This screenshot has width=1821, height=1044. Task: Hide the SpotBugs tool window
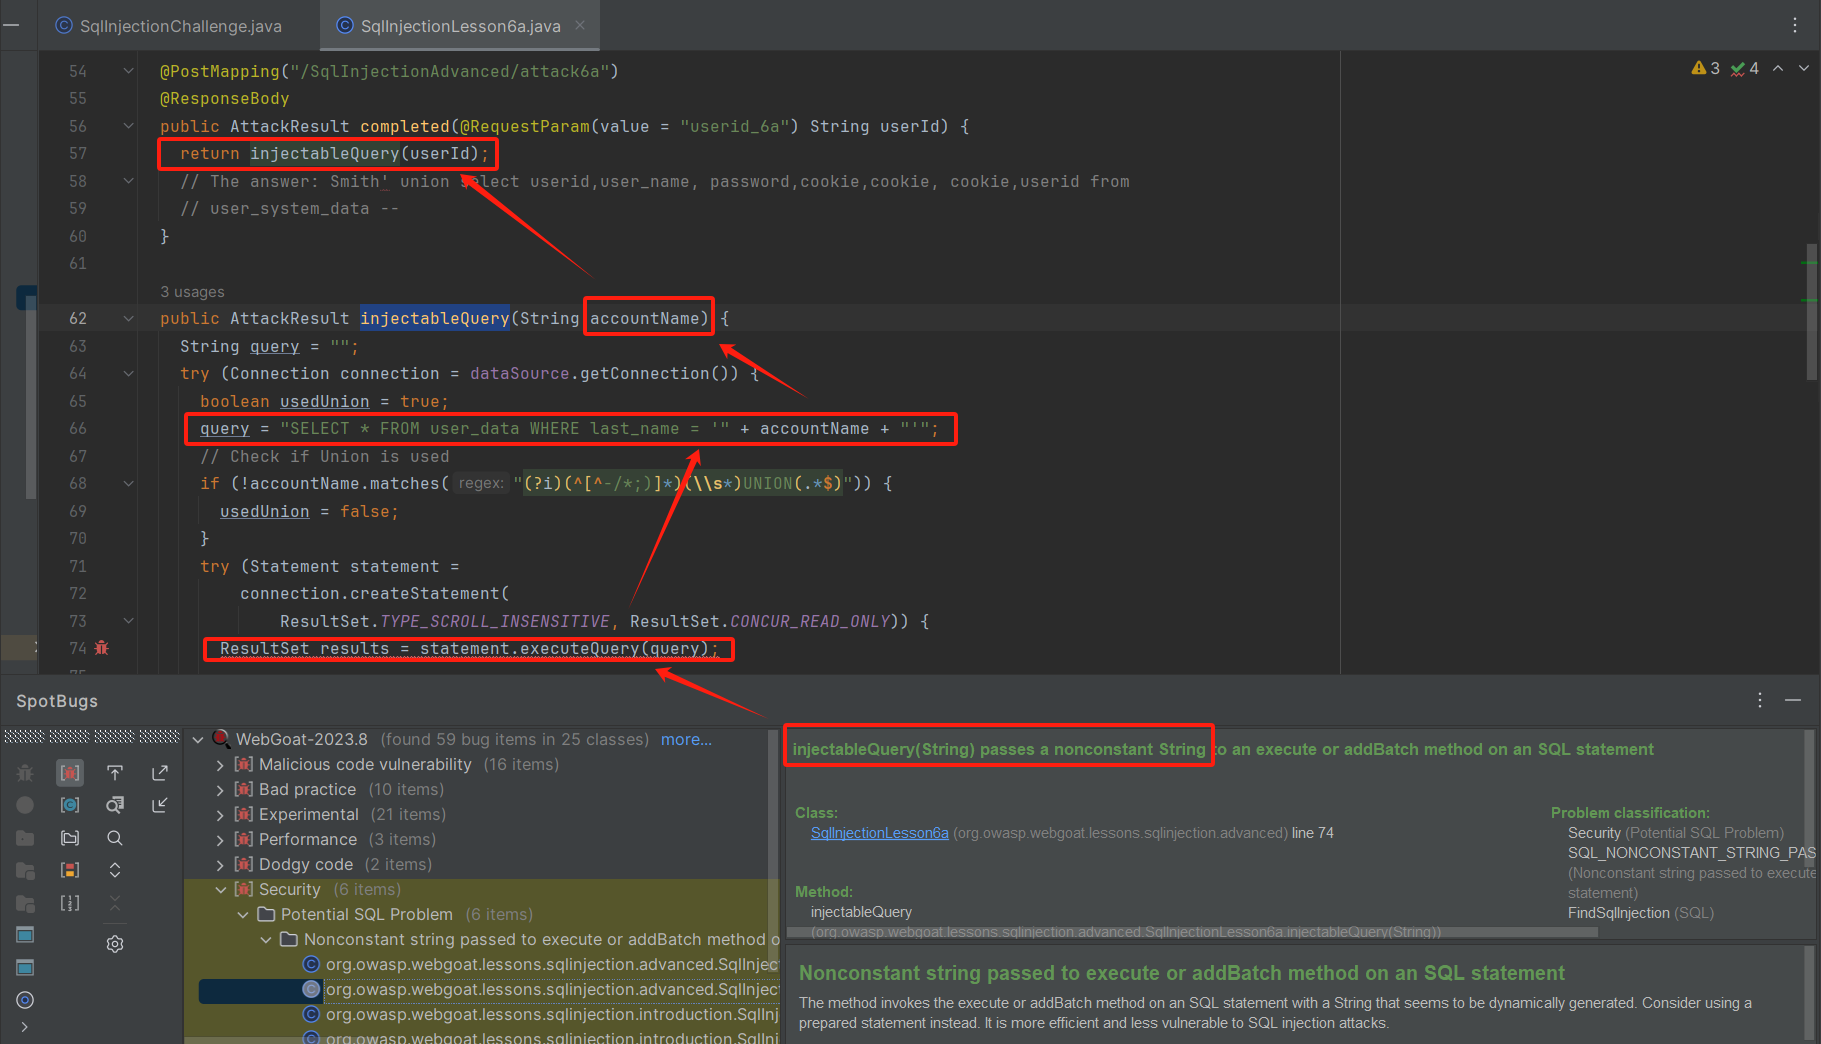pos(1793,700)
